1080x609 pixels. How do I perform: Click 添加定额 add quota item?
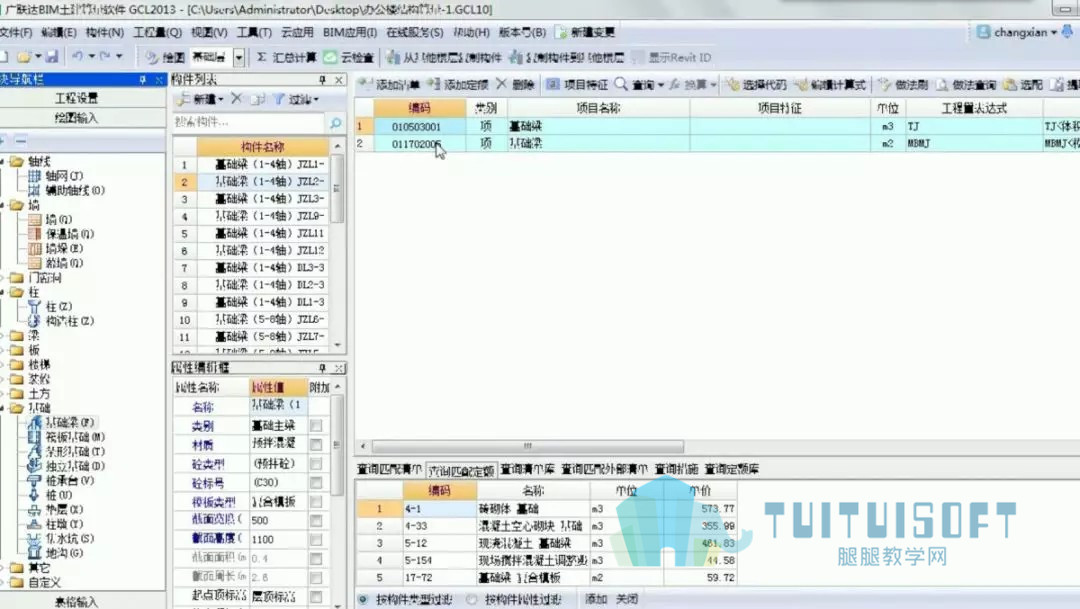coord(458,85)
